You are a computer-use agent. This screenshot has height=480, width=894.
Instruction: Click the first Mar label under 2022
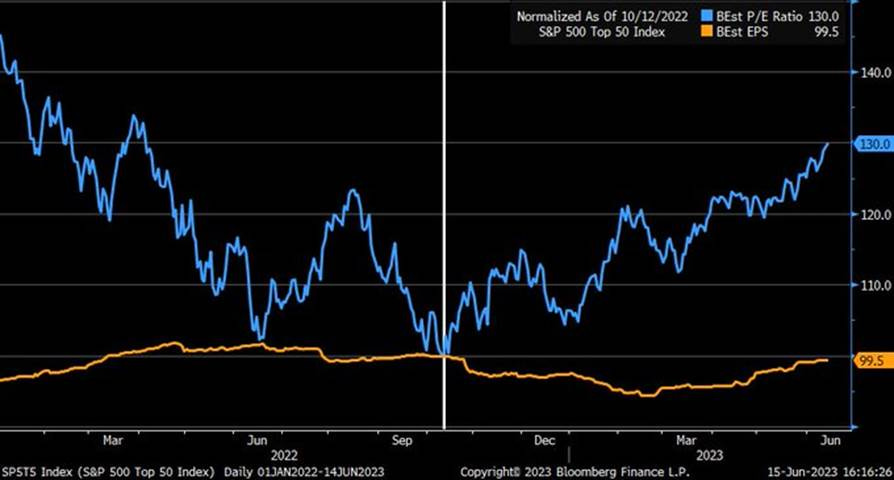click(113, 441)
